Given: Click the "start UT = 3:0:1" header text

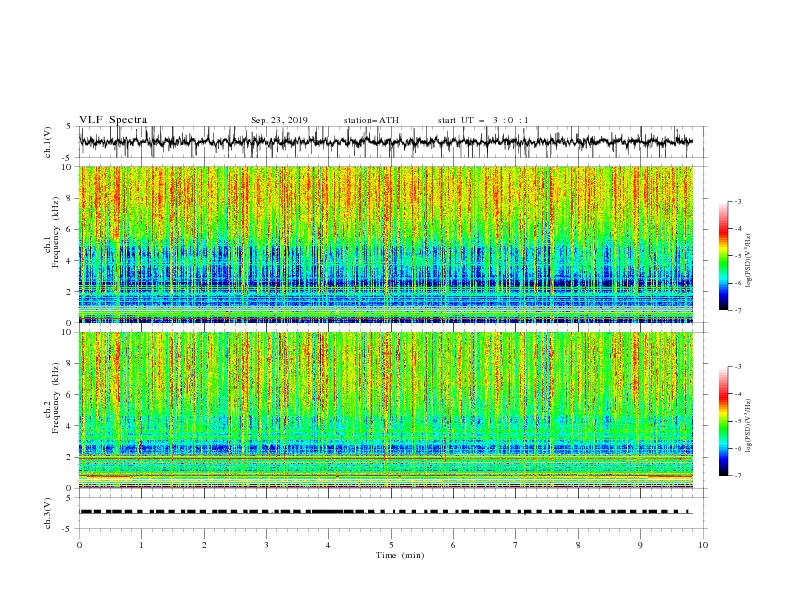Looking at the screenshot, I should pyautogui.click(x=483, y=120).
